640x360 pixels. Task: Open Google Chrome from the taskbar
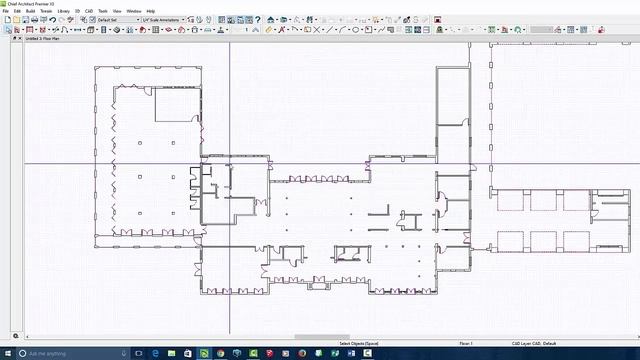point(220,353)
